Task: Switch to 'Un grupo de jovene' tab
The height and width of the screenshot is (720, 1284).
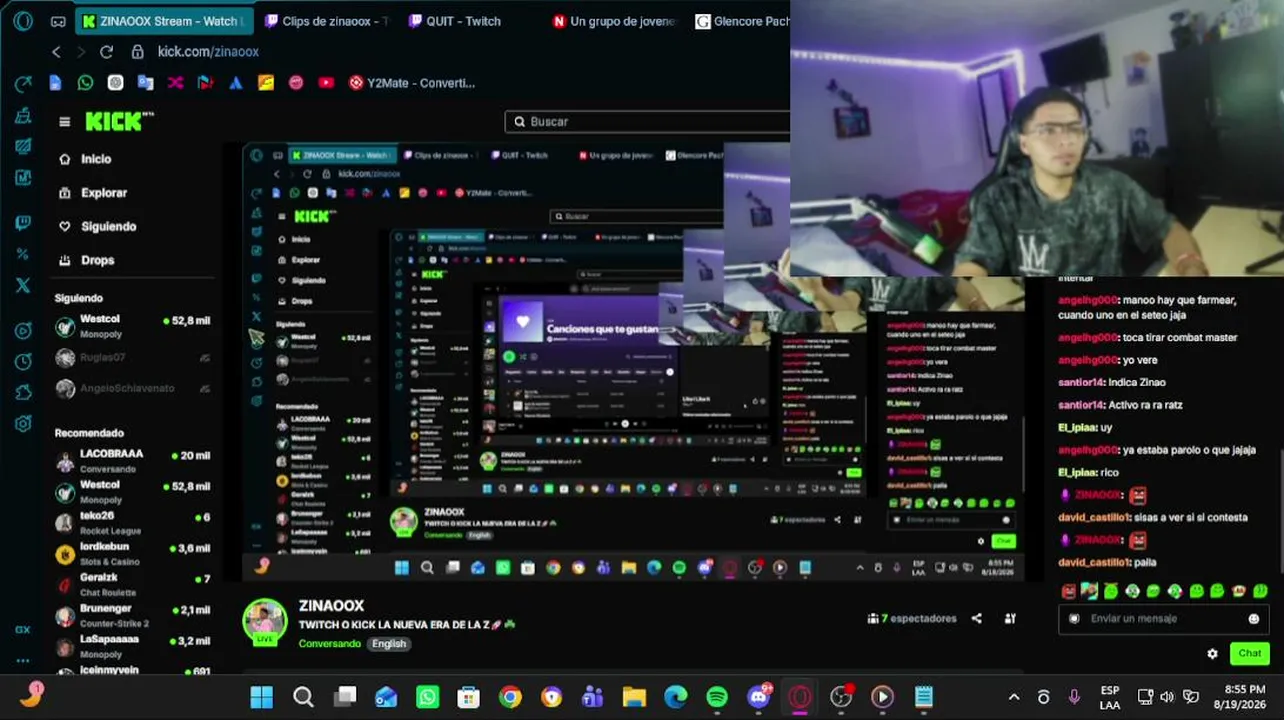Action: point(614,21)
